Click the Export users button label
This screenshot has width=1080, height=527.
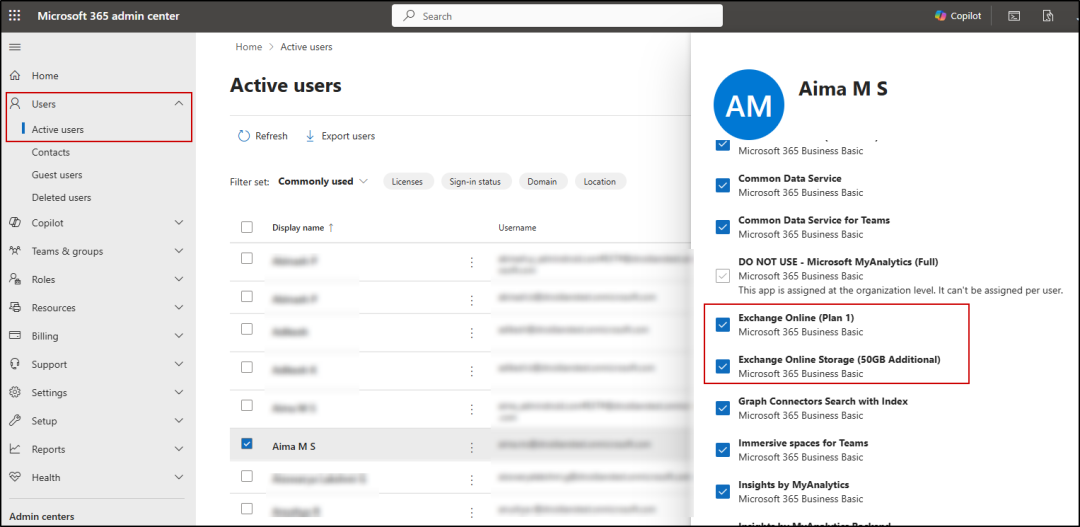[349, 136]
